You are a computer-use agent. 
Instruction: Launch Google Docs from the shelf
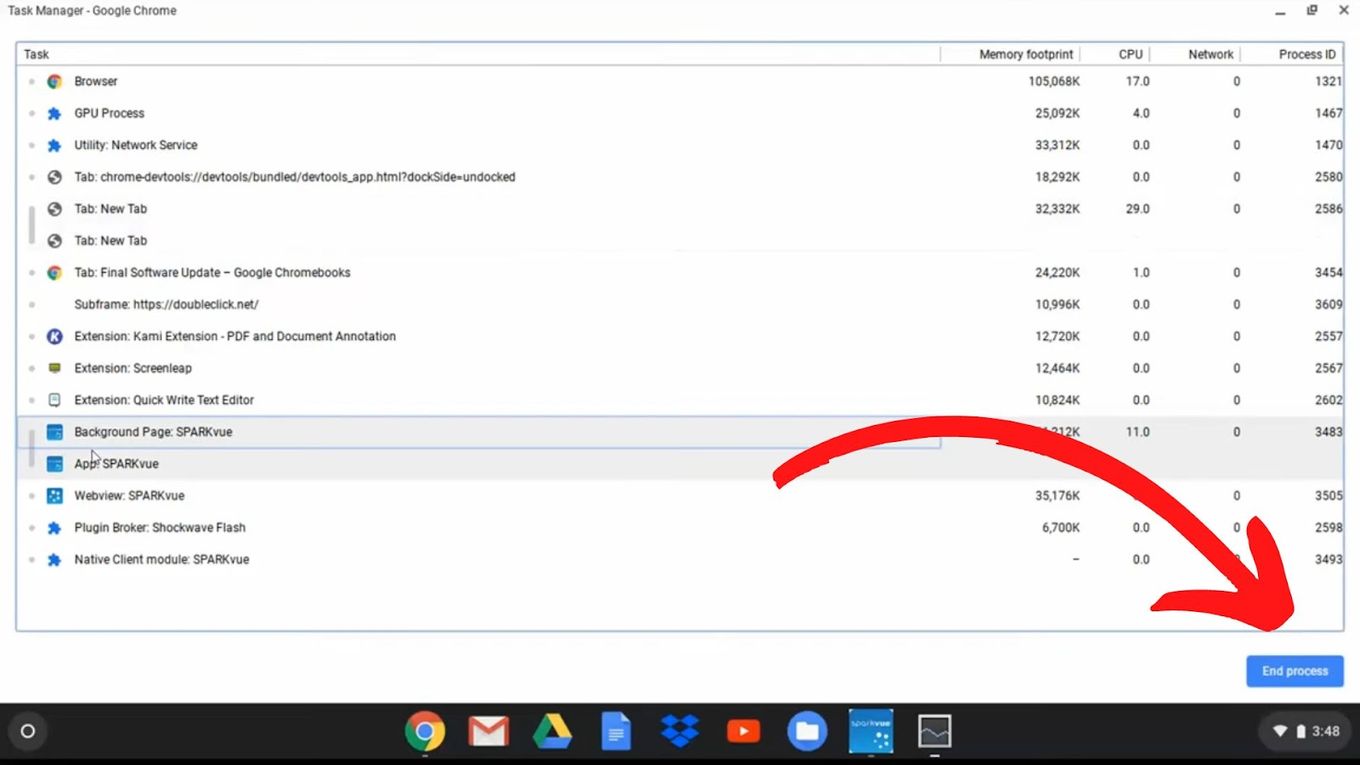[x=616, y=731]
